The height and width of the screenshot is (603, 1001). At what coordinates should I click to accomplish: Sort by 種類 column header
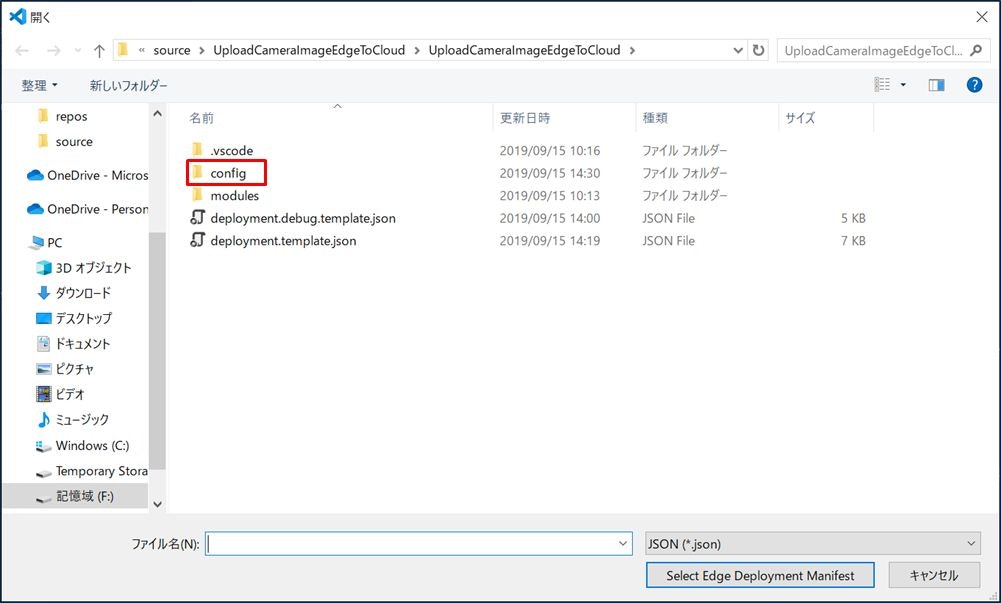click(655, 118)
